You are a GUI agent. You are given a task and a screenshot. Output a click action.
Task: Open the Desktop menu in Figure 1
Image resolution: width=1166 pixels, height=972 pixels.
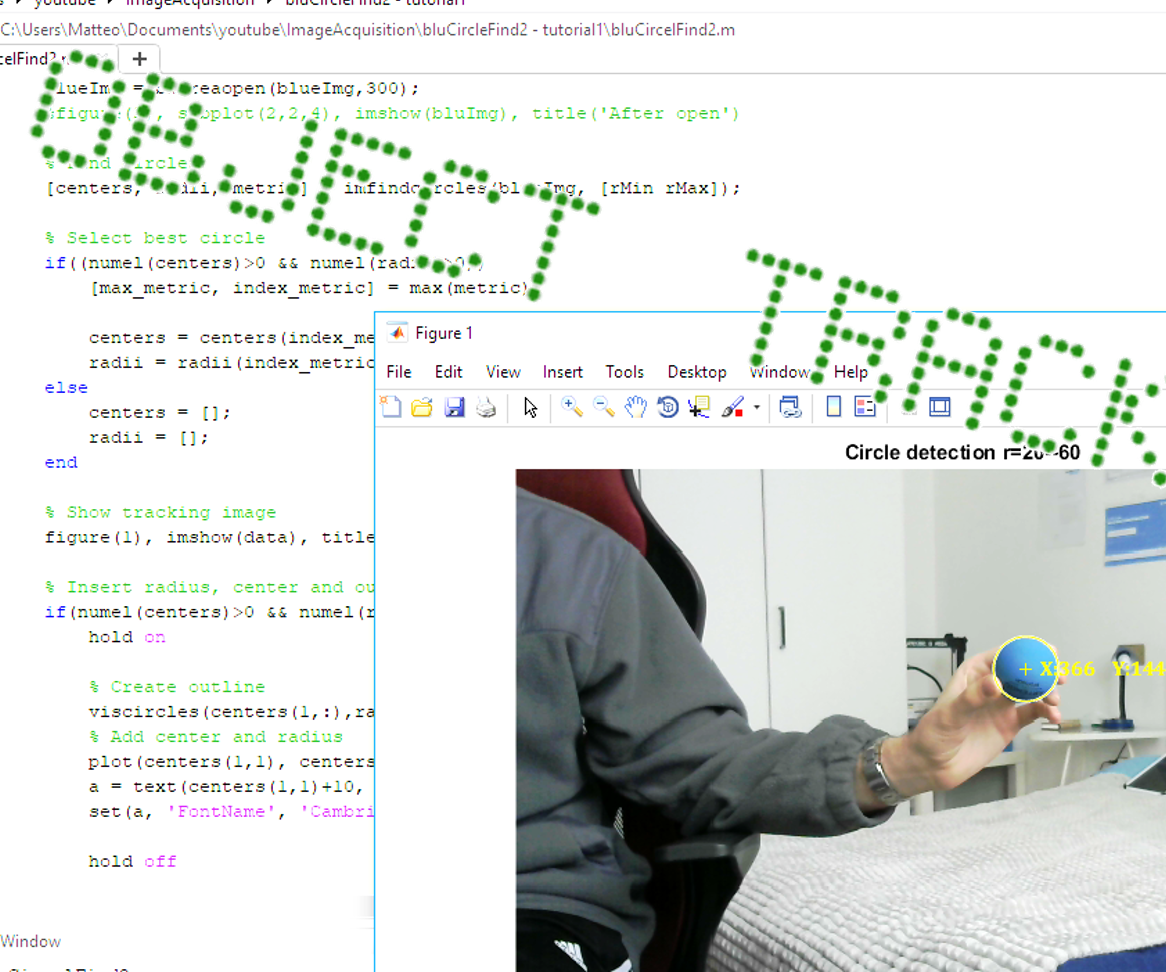coord(697,372)
